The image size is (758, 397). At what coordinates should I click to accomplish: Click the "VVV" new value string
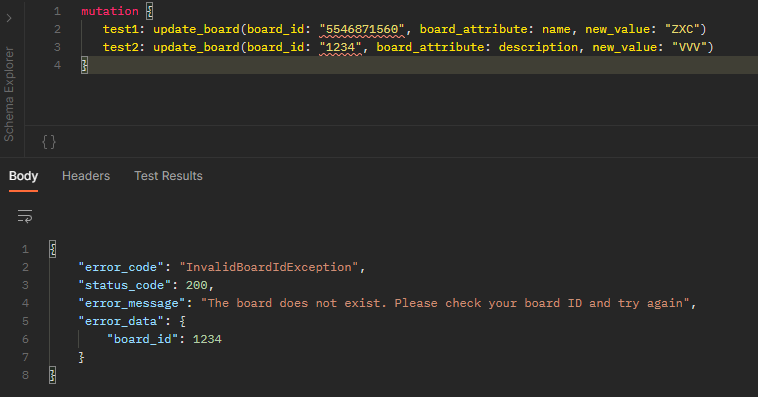click(689, 47)
